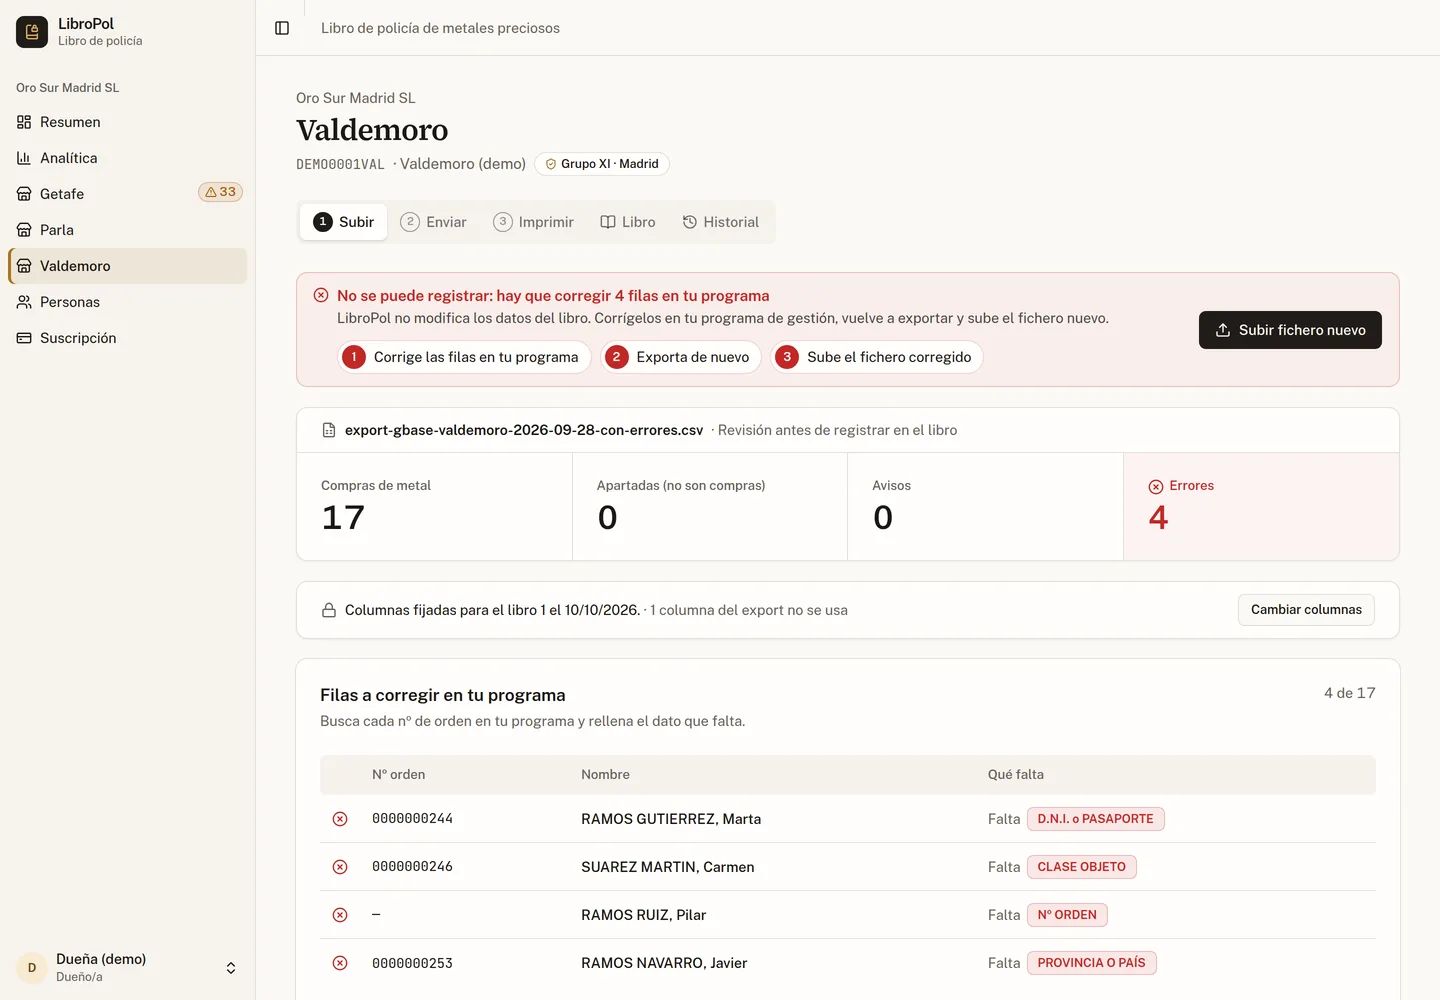1440x1000 pixels.
Task: Click the shield icon in Grupo XI badge
Action: (x=550, y=164)
